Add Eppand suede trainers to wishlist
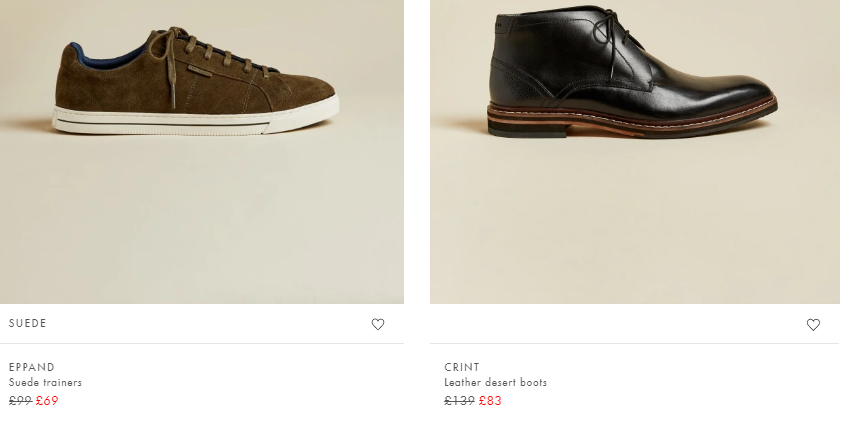The width and height of the screenshot is (843, 423). pos(378,324)
